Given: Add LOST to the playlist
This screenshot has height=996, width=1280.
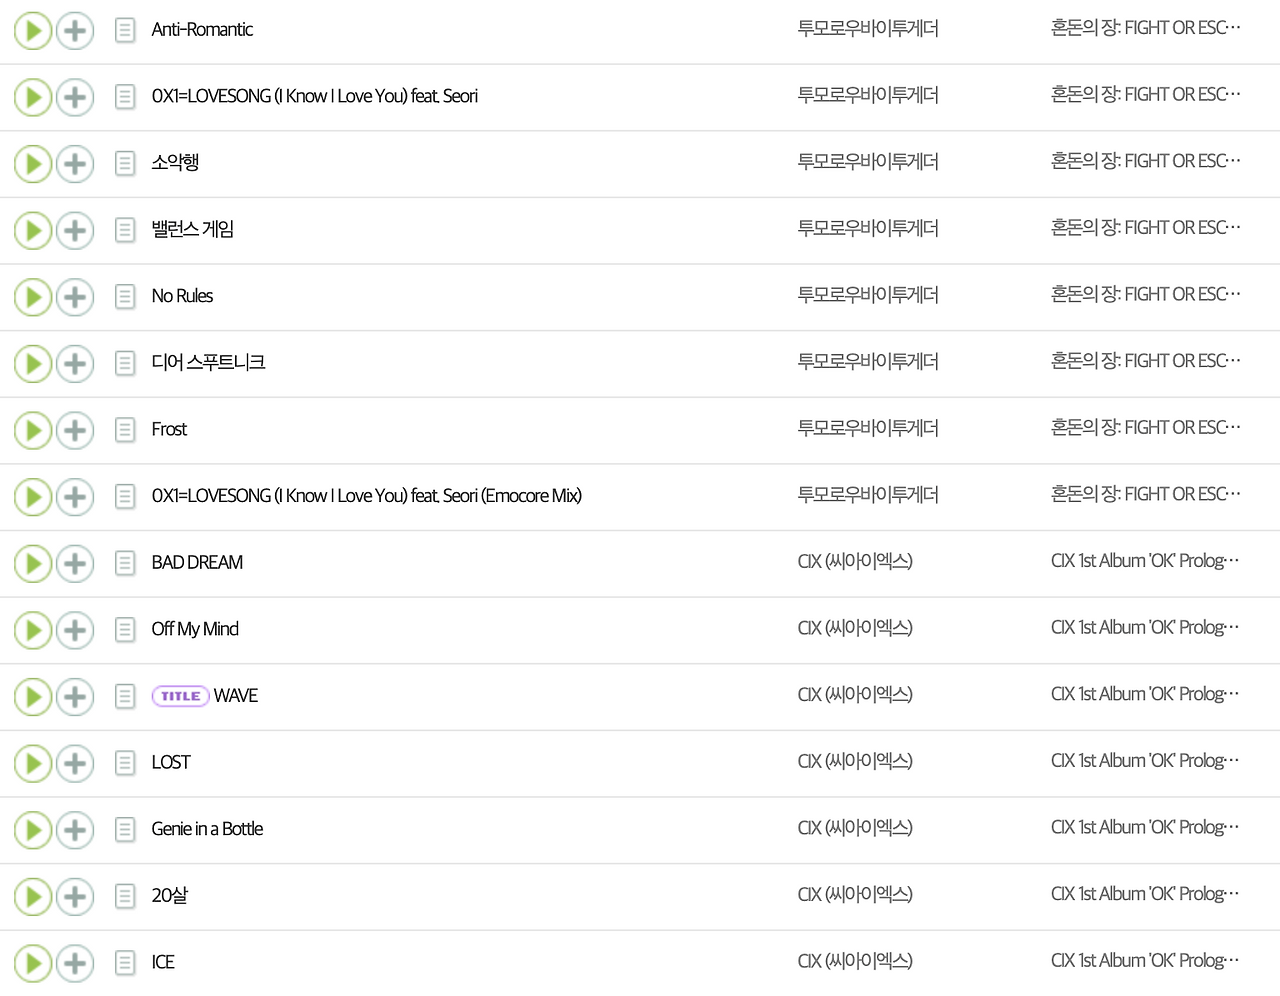Looking at the screenshot, I should (x=75, y=763).
